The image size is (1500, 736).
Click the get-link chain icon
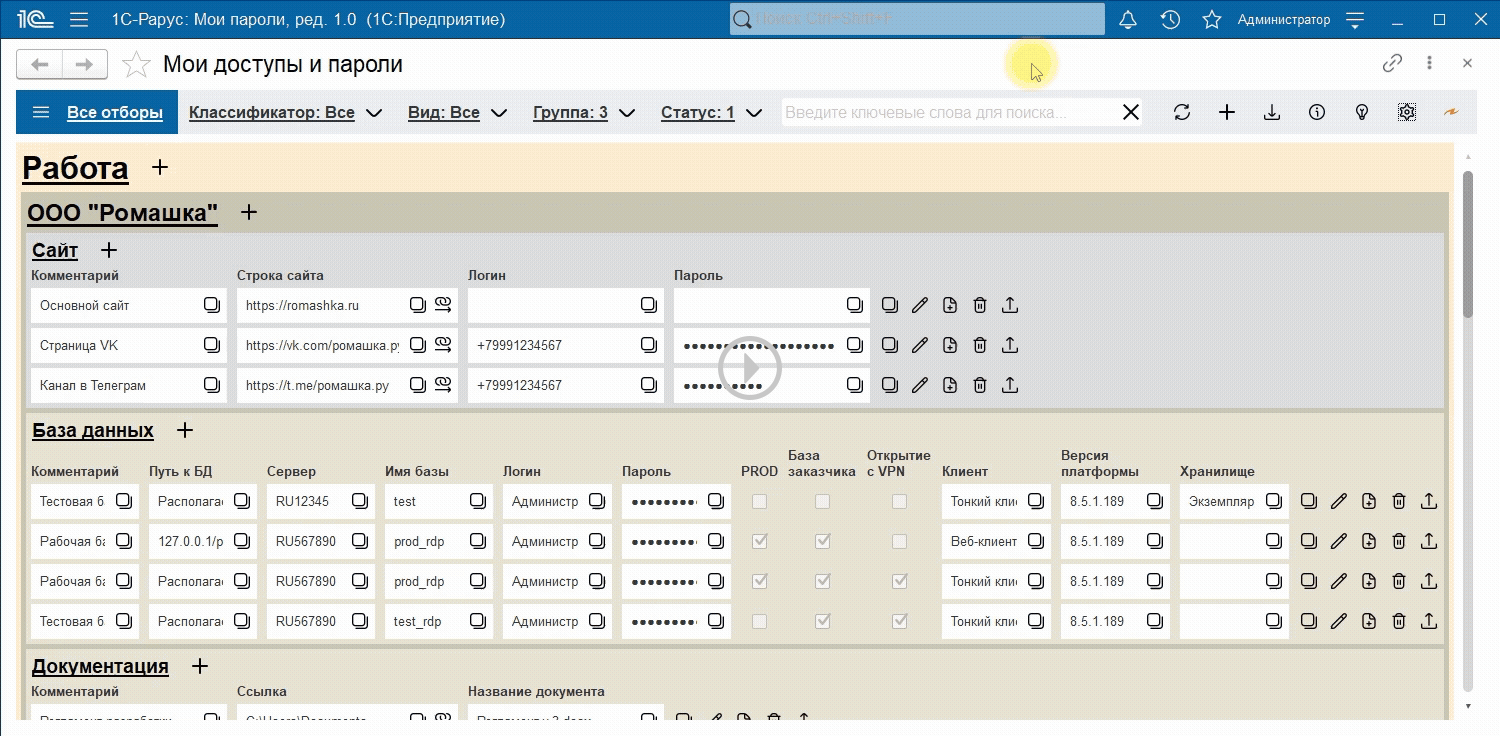1392,63
